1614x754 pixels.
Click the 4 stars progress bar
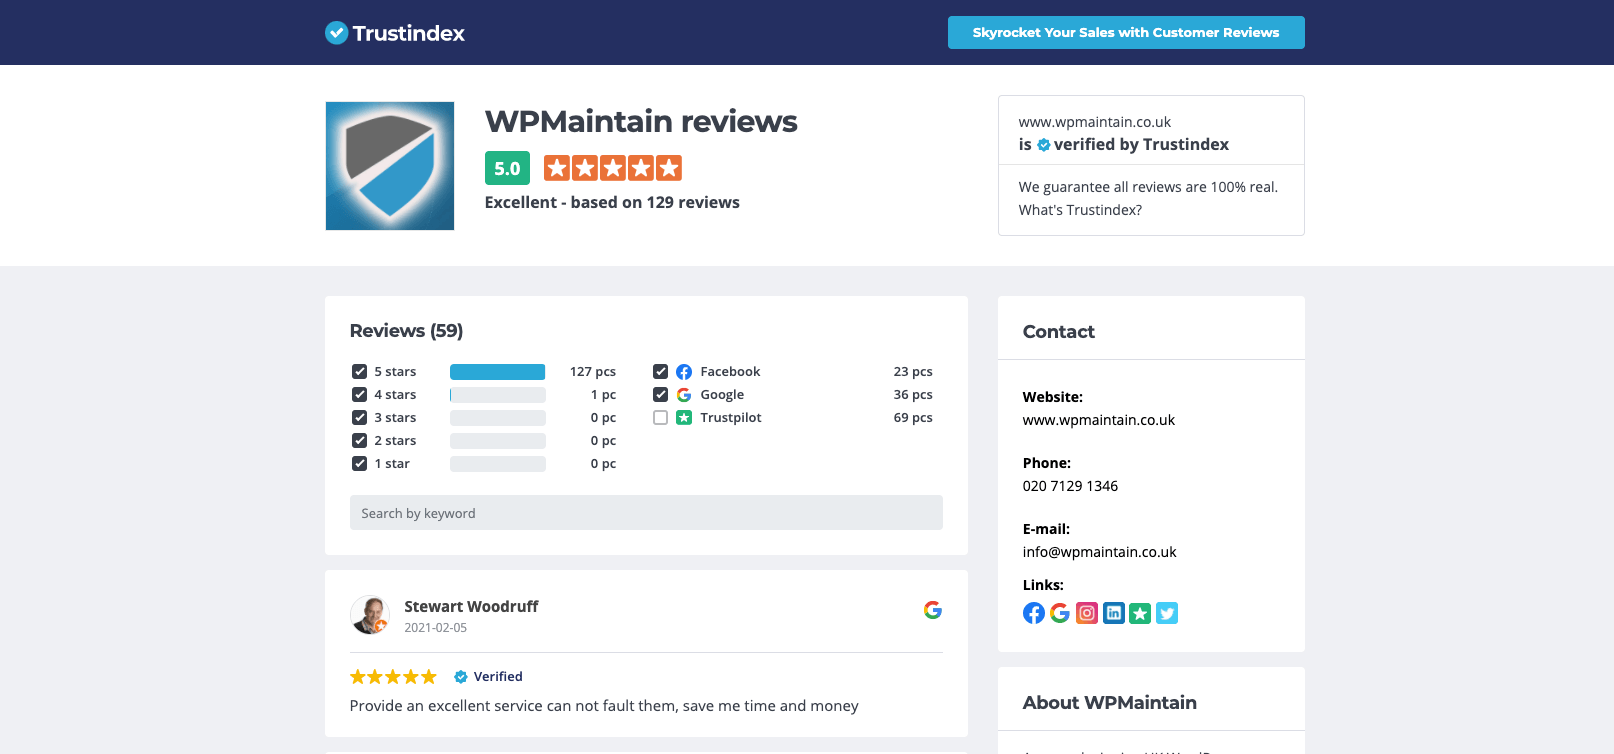(498, 395)
